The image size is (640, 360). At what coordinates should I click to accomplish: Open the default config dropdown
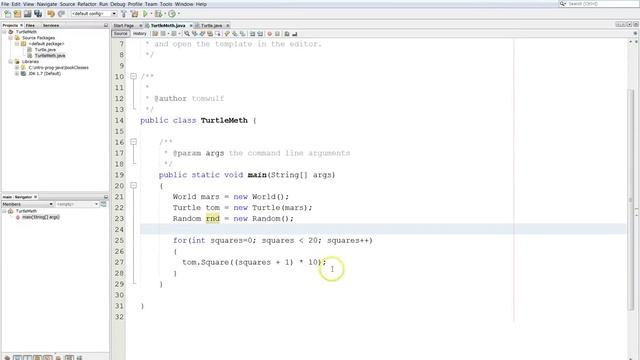tap(114, 14)
